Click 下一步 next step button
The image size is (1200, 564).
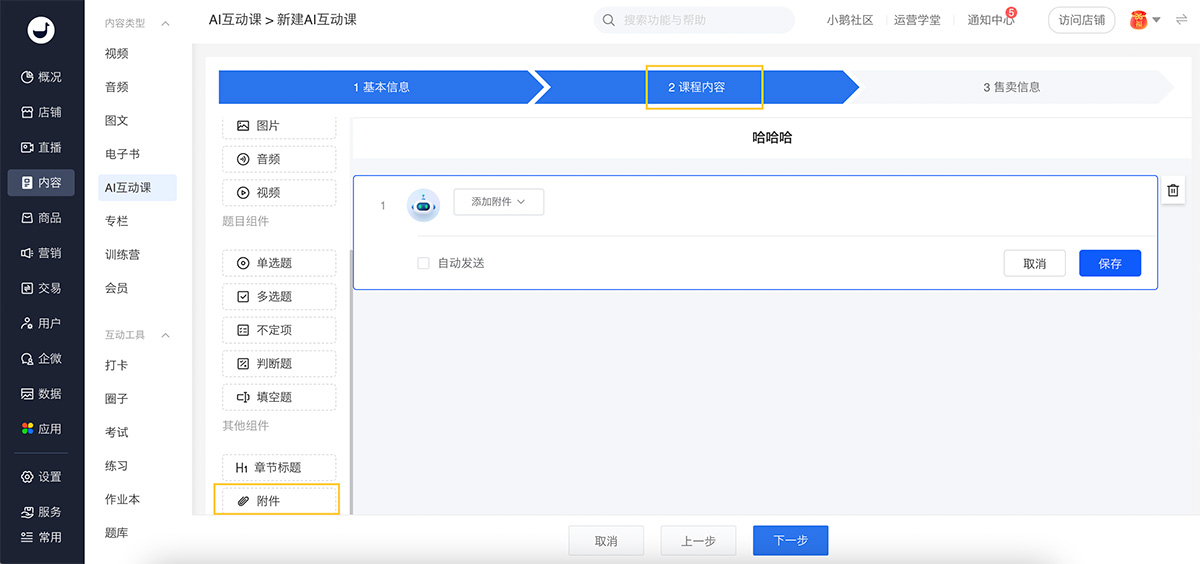790,541
